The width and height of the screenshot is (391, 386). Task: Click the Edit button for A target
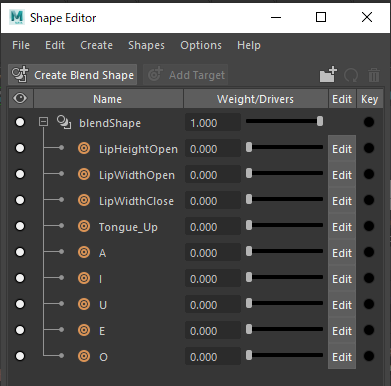coord(342,253)
